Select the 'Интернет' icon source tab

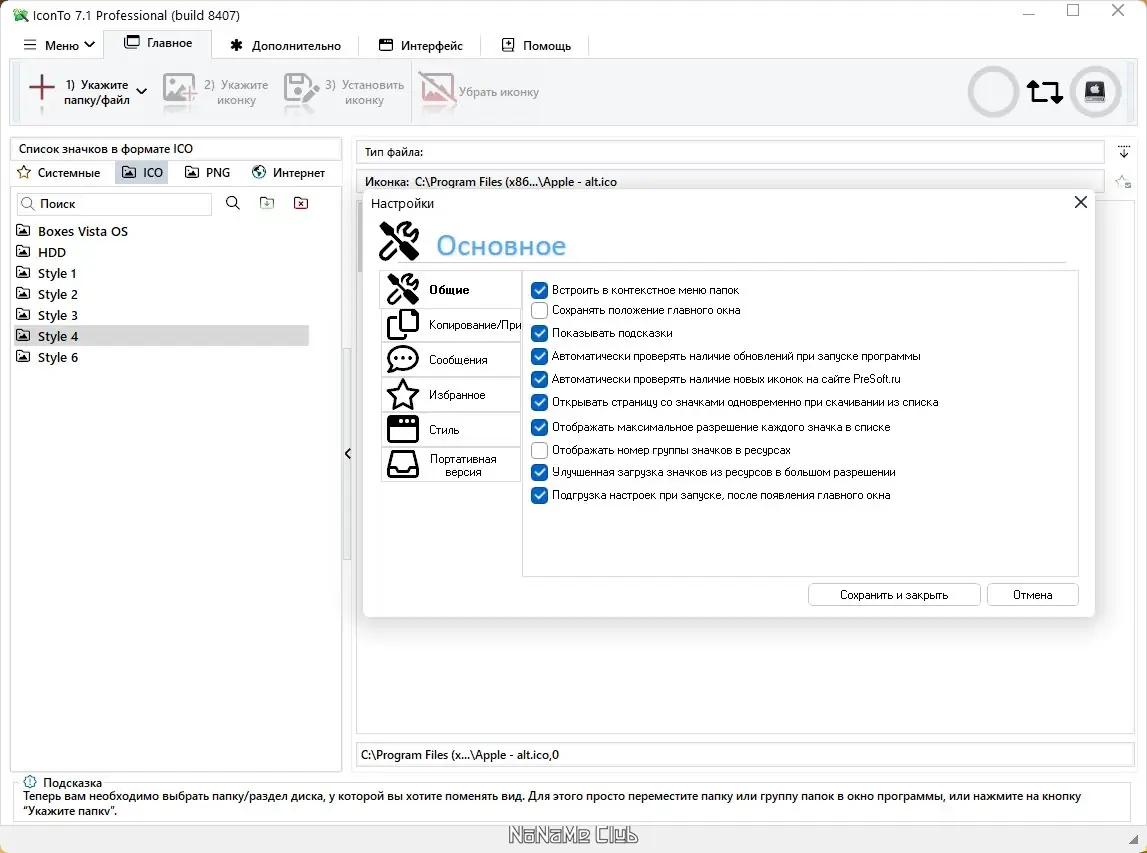coord(288,173)
